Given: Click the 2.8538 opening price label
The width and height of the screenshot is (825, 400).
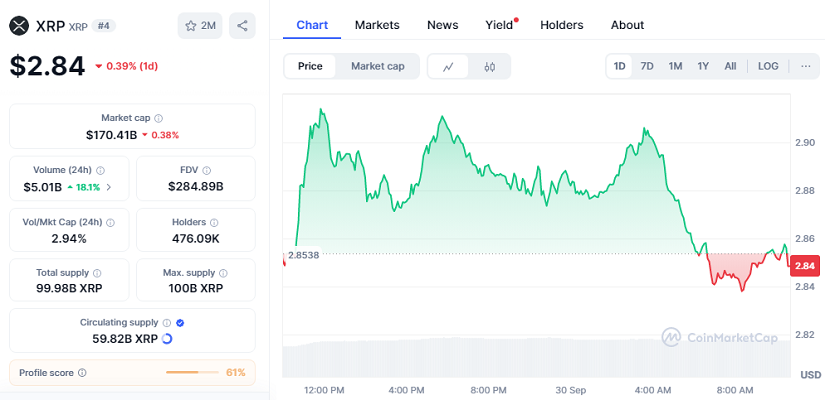Looking at the screenshot, I should [302, 254].
